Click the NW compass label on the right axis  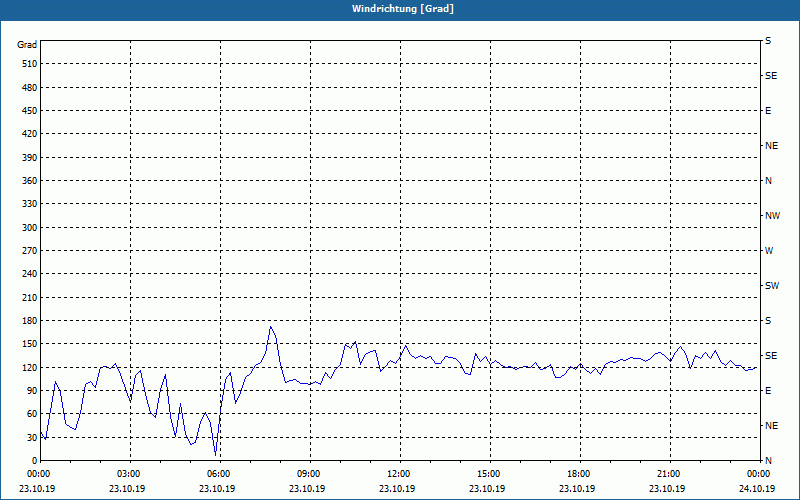pyautogui.click(x=772, y=216)
